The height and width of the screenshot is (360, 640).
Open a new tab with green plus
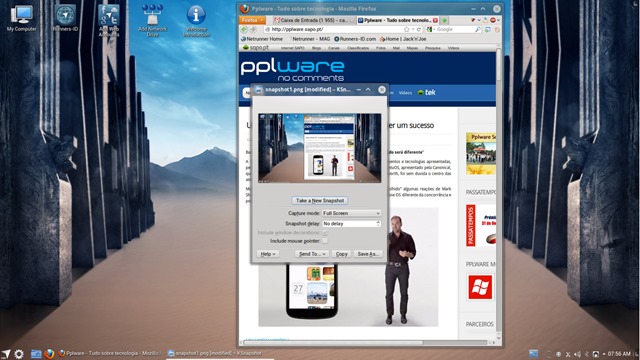tap(444, 20)
